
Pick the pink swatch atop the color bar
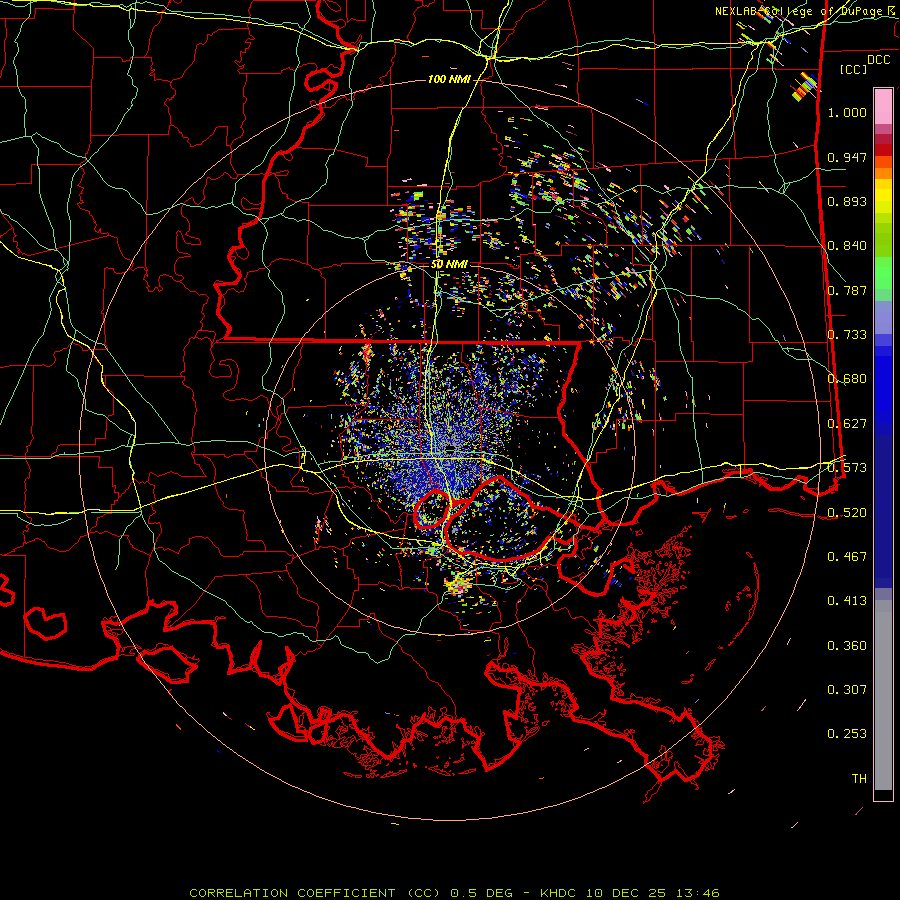[883, 108]
